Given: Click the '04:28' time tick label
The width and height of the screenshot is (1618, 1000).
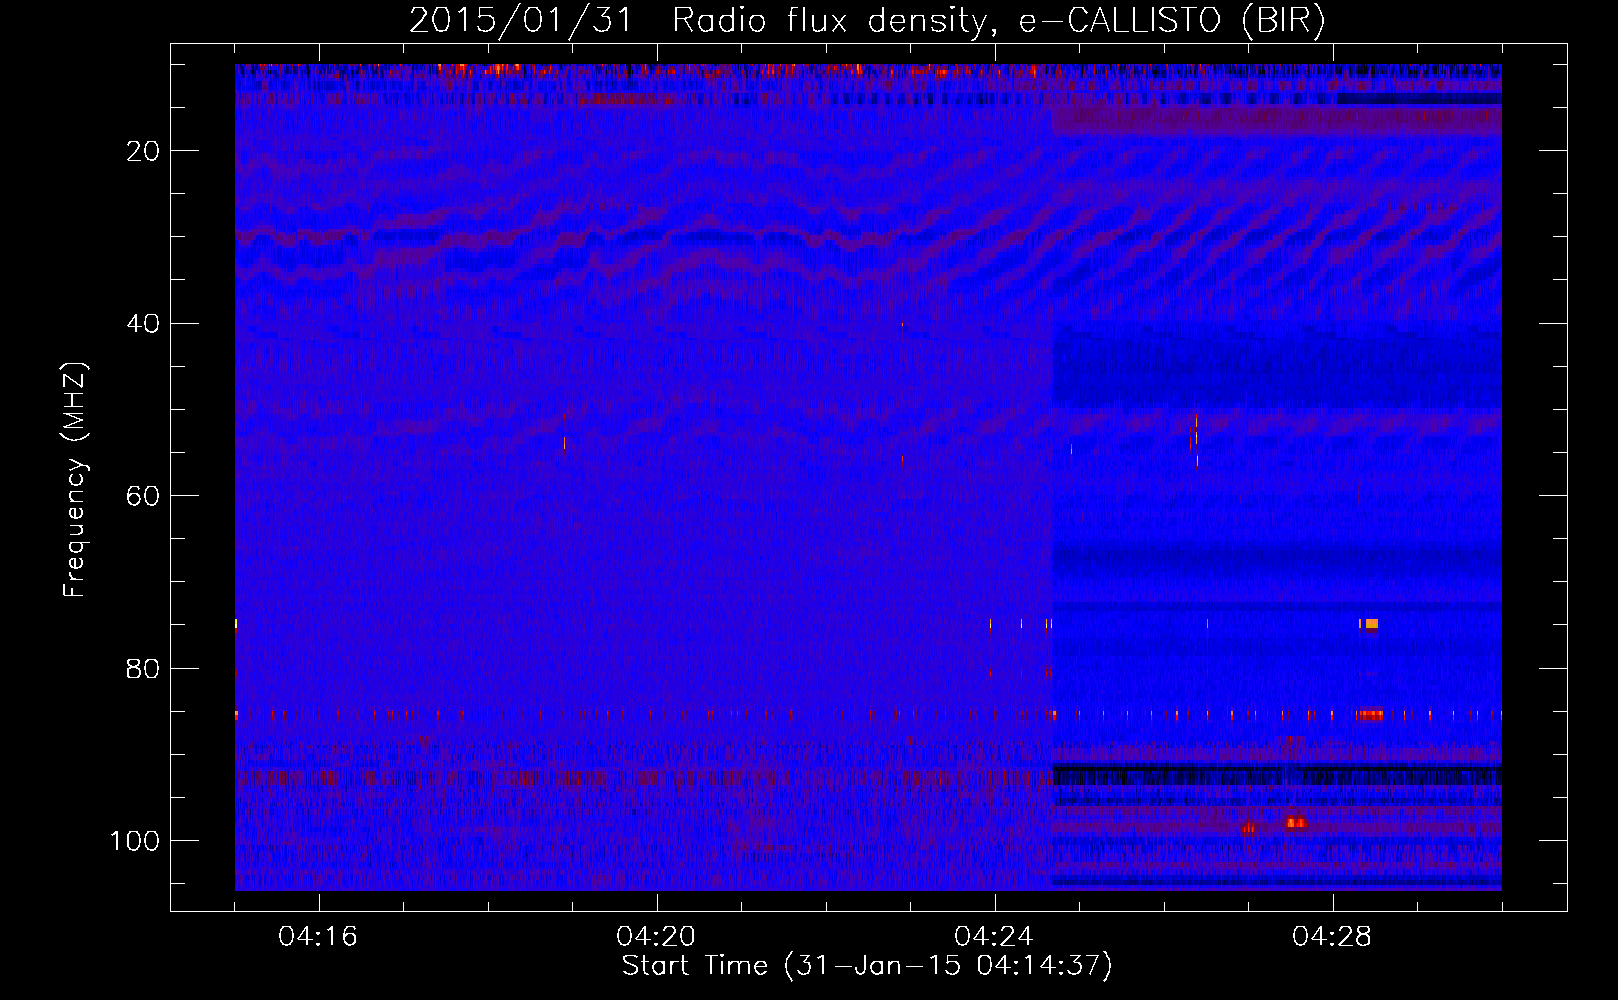Looking at the screenshot, I should (x=1332, y=937).
